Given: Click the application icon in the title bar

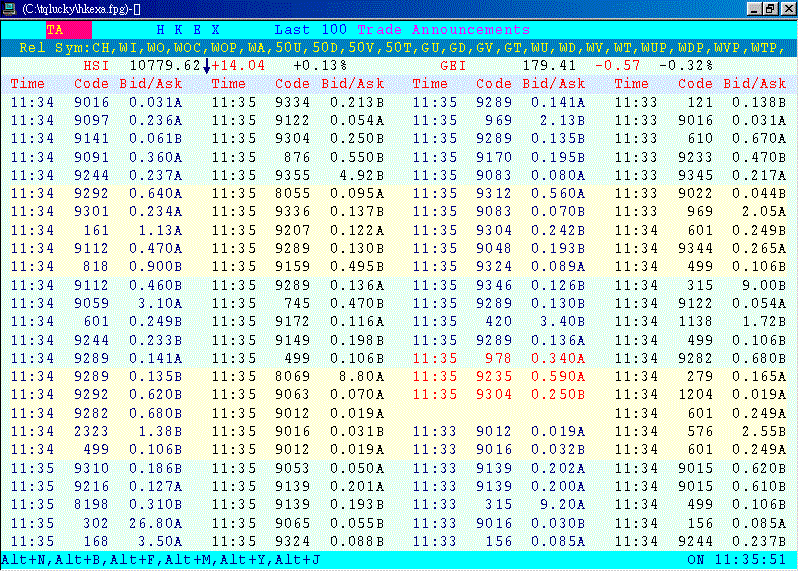Looking at the screenshot, I should pyautogui.click(x=9, y=9).
